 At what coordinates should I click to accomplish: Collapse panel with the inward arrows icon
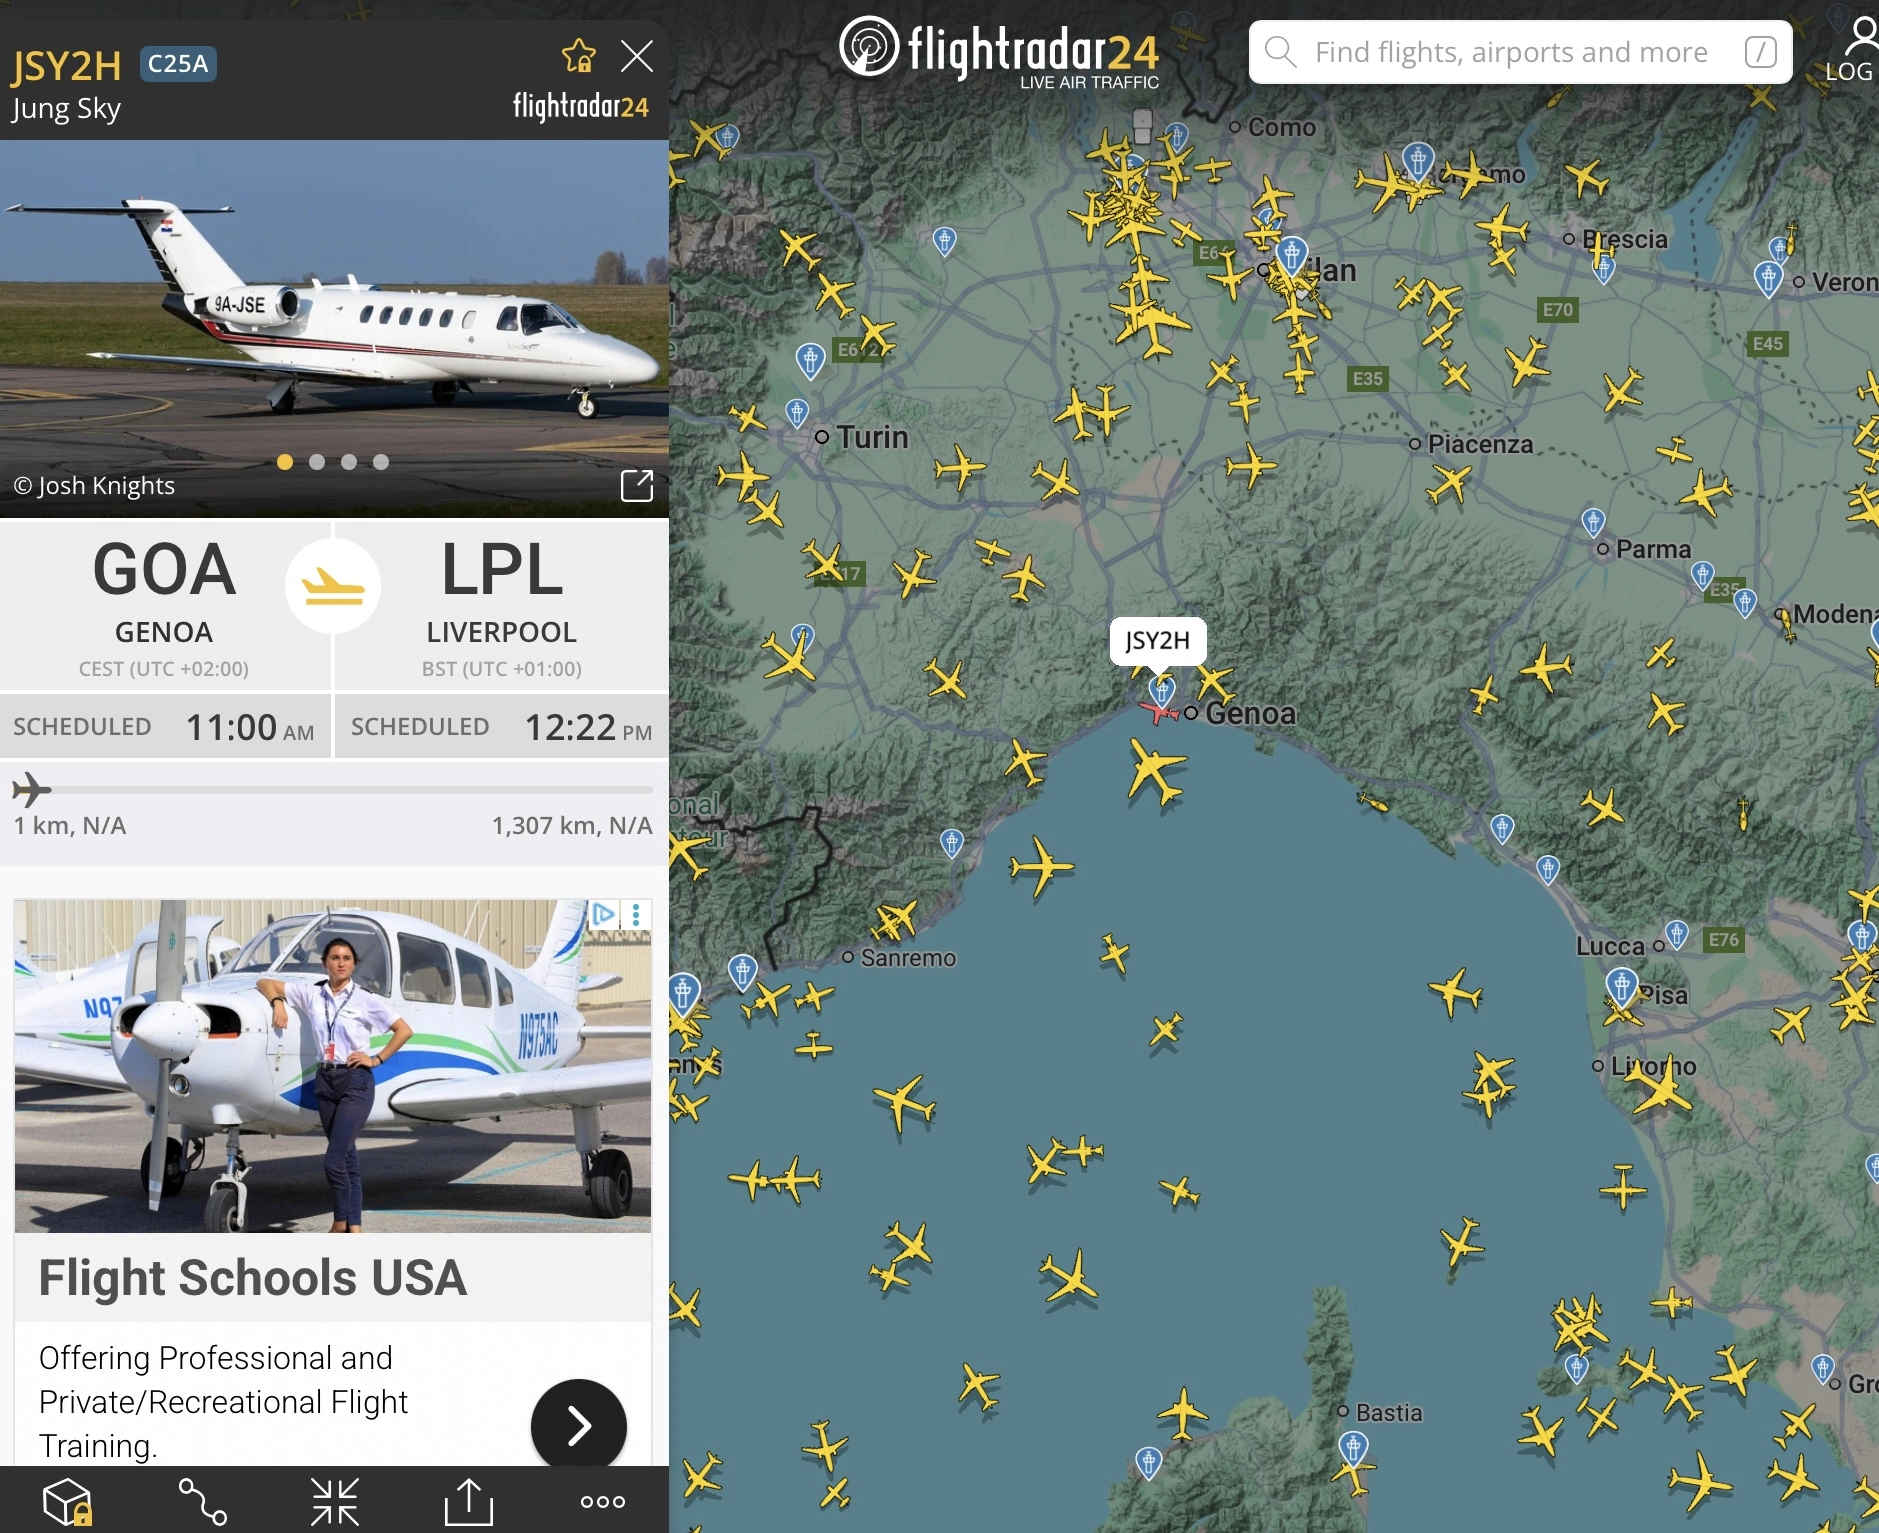[x=335, y=1502]
